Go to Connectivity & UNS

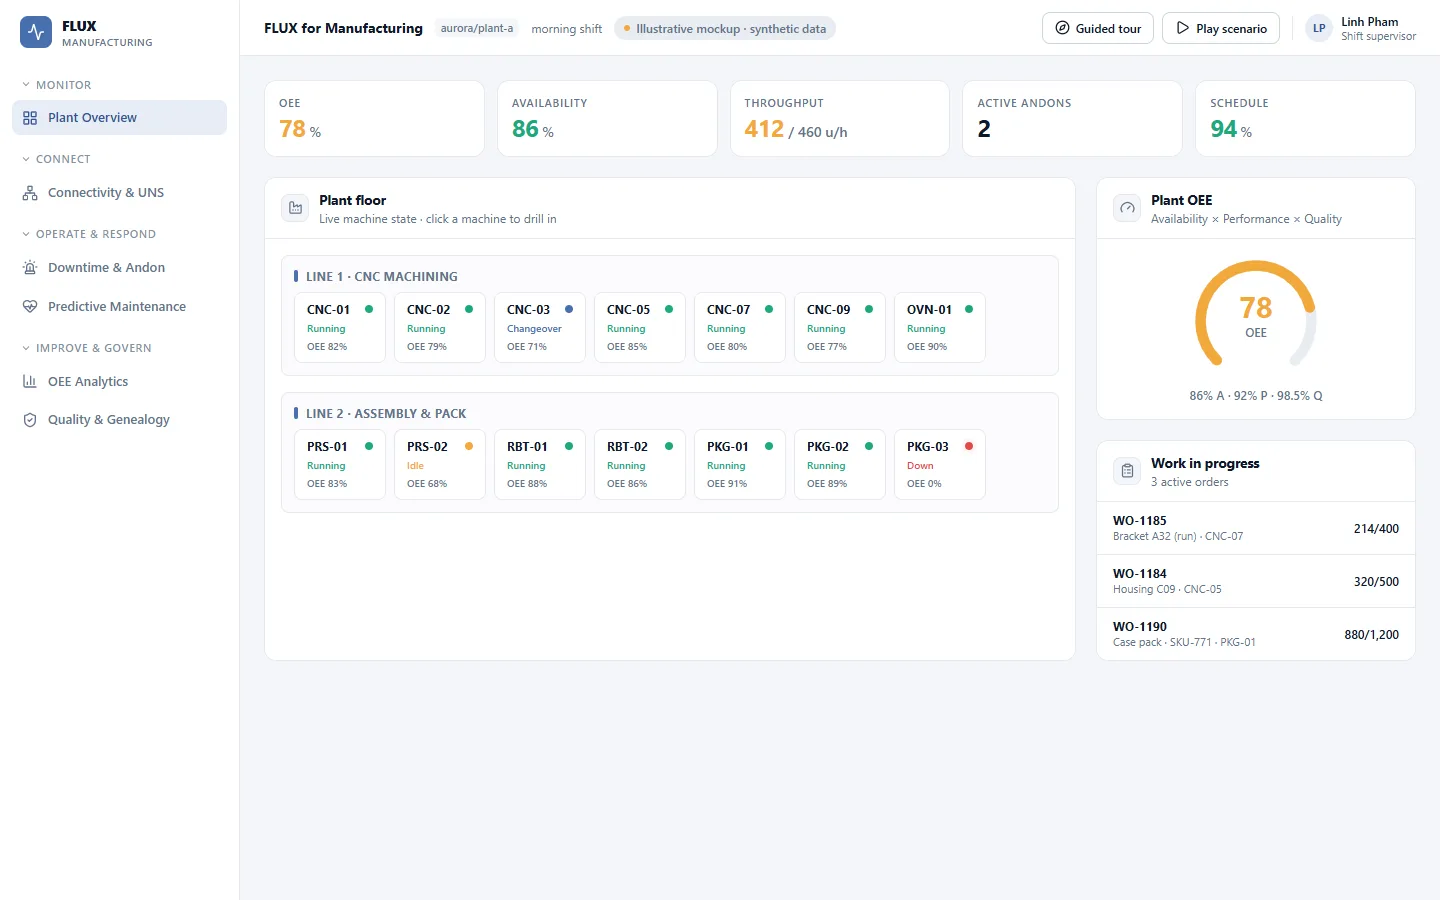119,193
